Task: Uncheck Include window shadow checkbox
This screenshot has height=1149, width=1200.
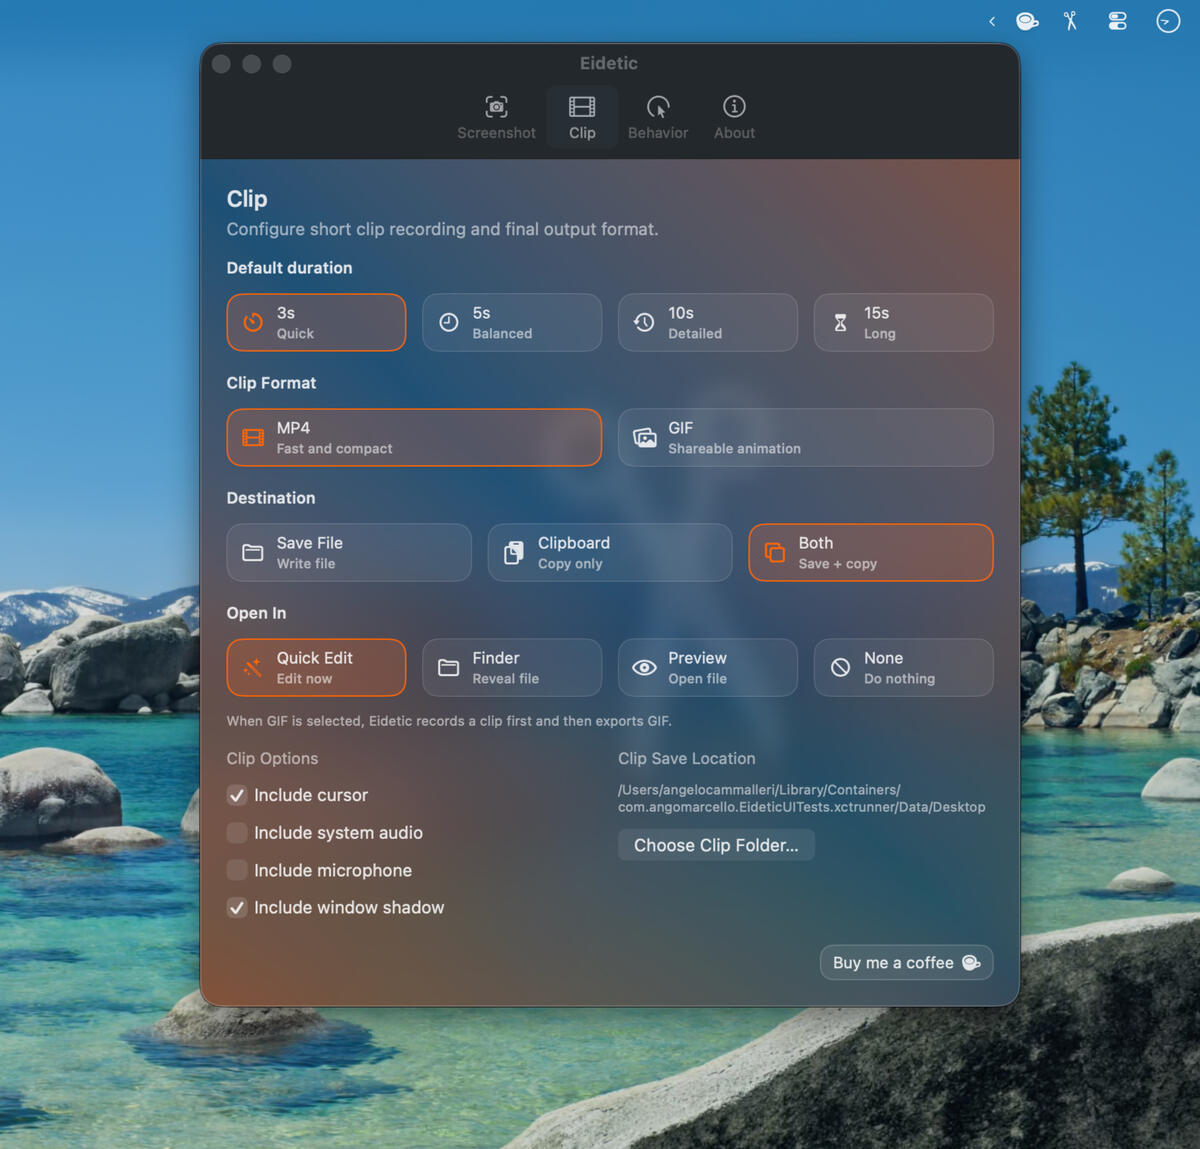Action: (237, 908)
